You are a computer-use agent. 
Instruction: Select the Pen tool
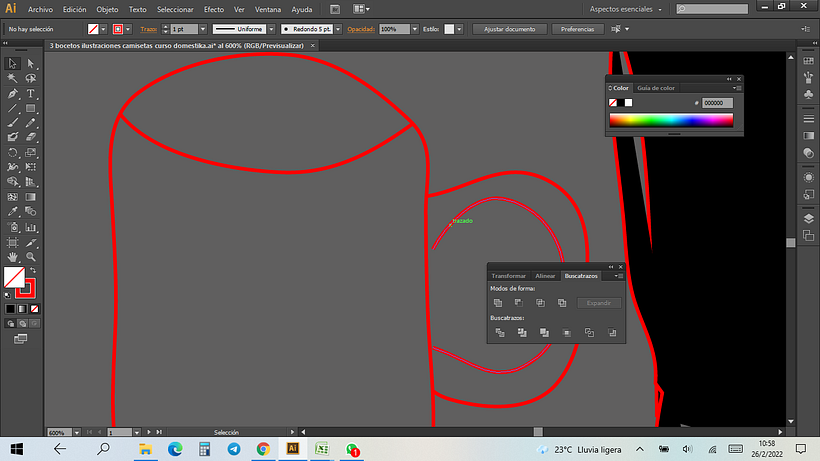coord(13,93)
